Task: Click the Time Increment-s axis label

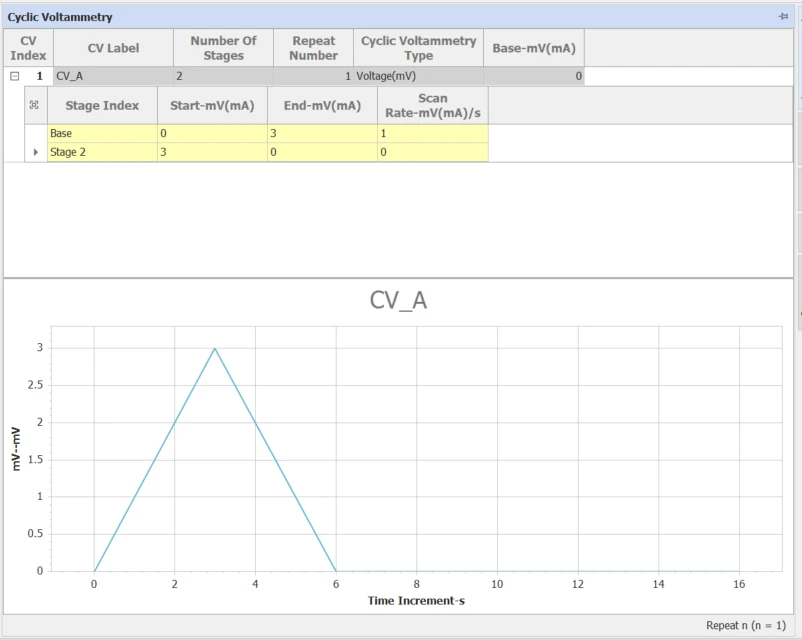Action: [x=416, y=601]
